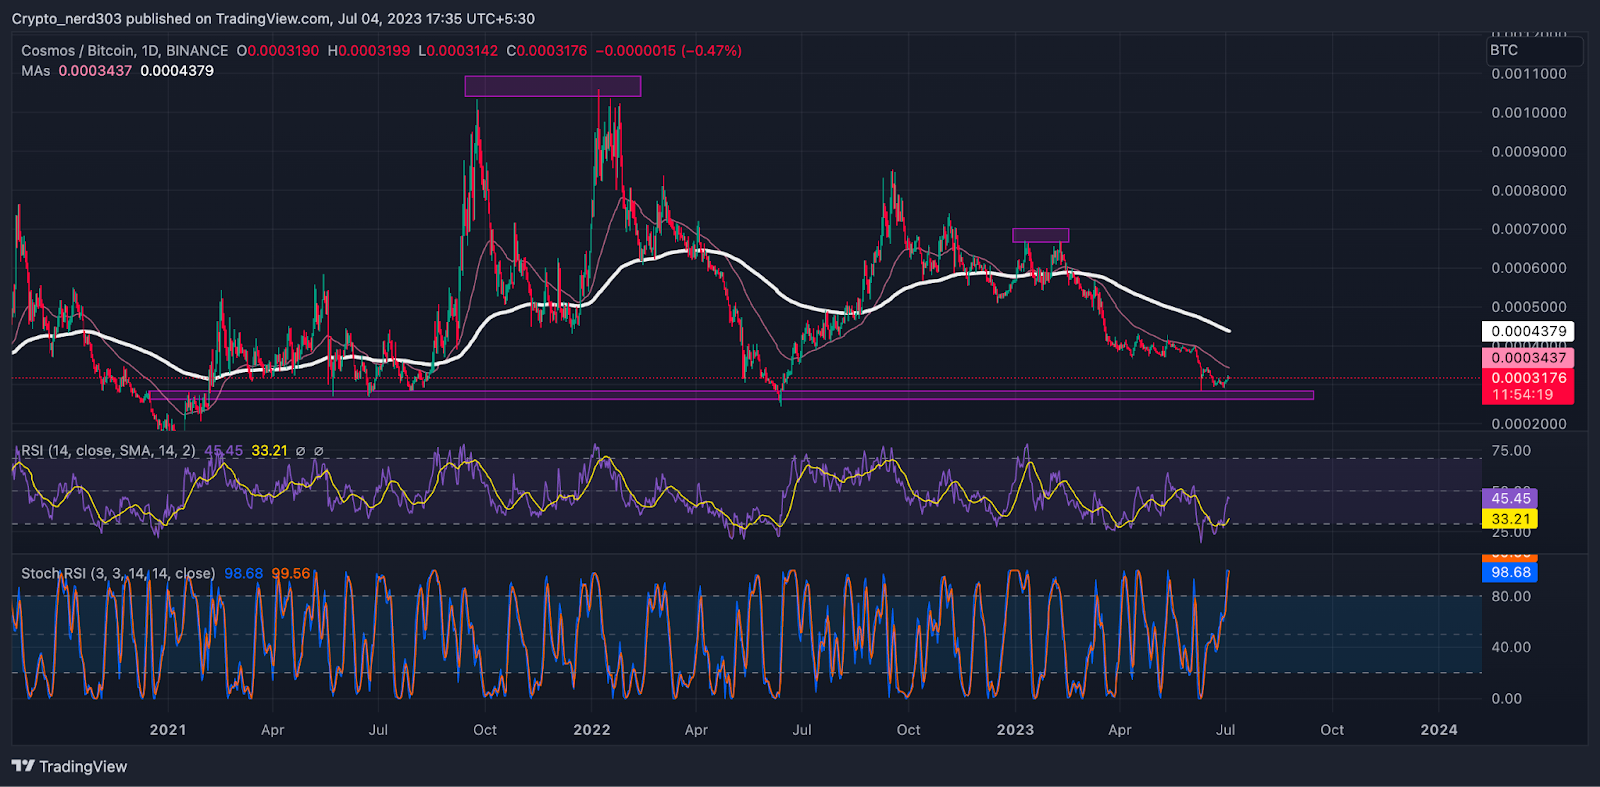Click the 80.00 level on Stoch RSI axis
Viewport: 1600px width, 787px height.
click(x=1511, y=596)
